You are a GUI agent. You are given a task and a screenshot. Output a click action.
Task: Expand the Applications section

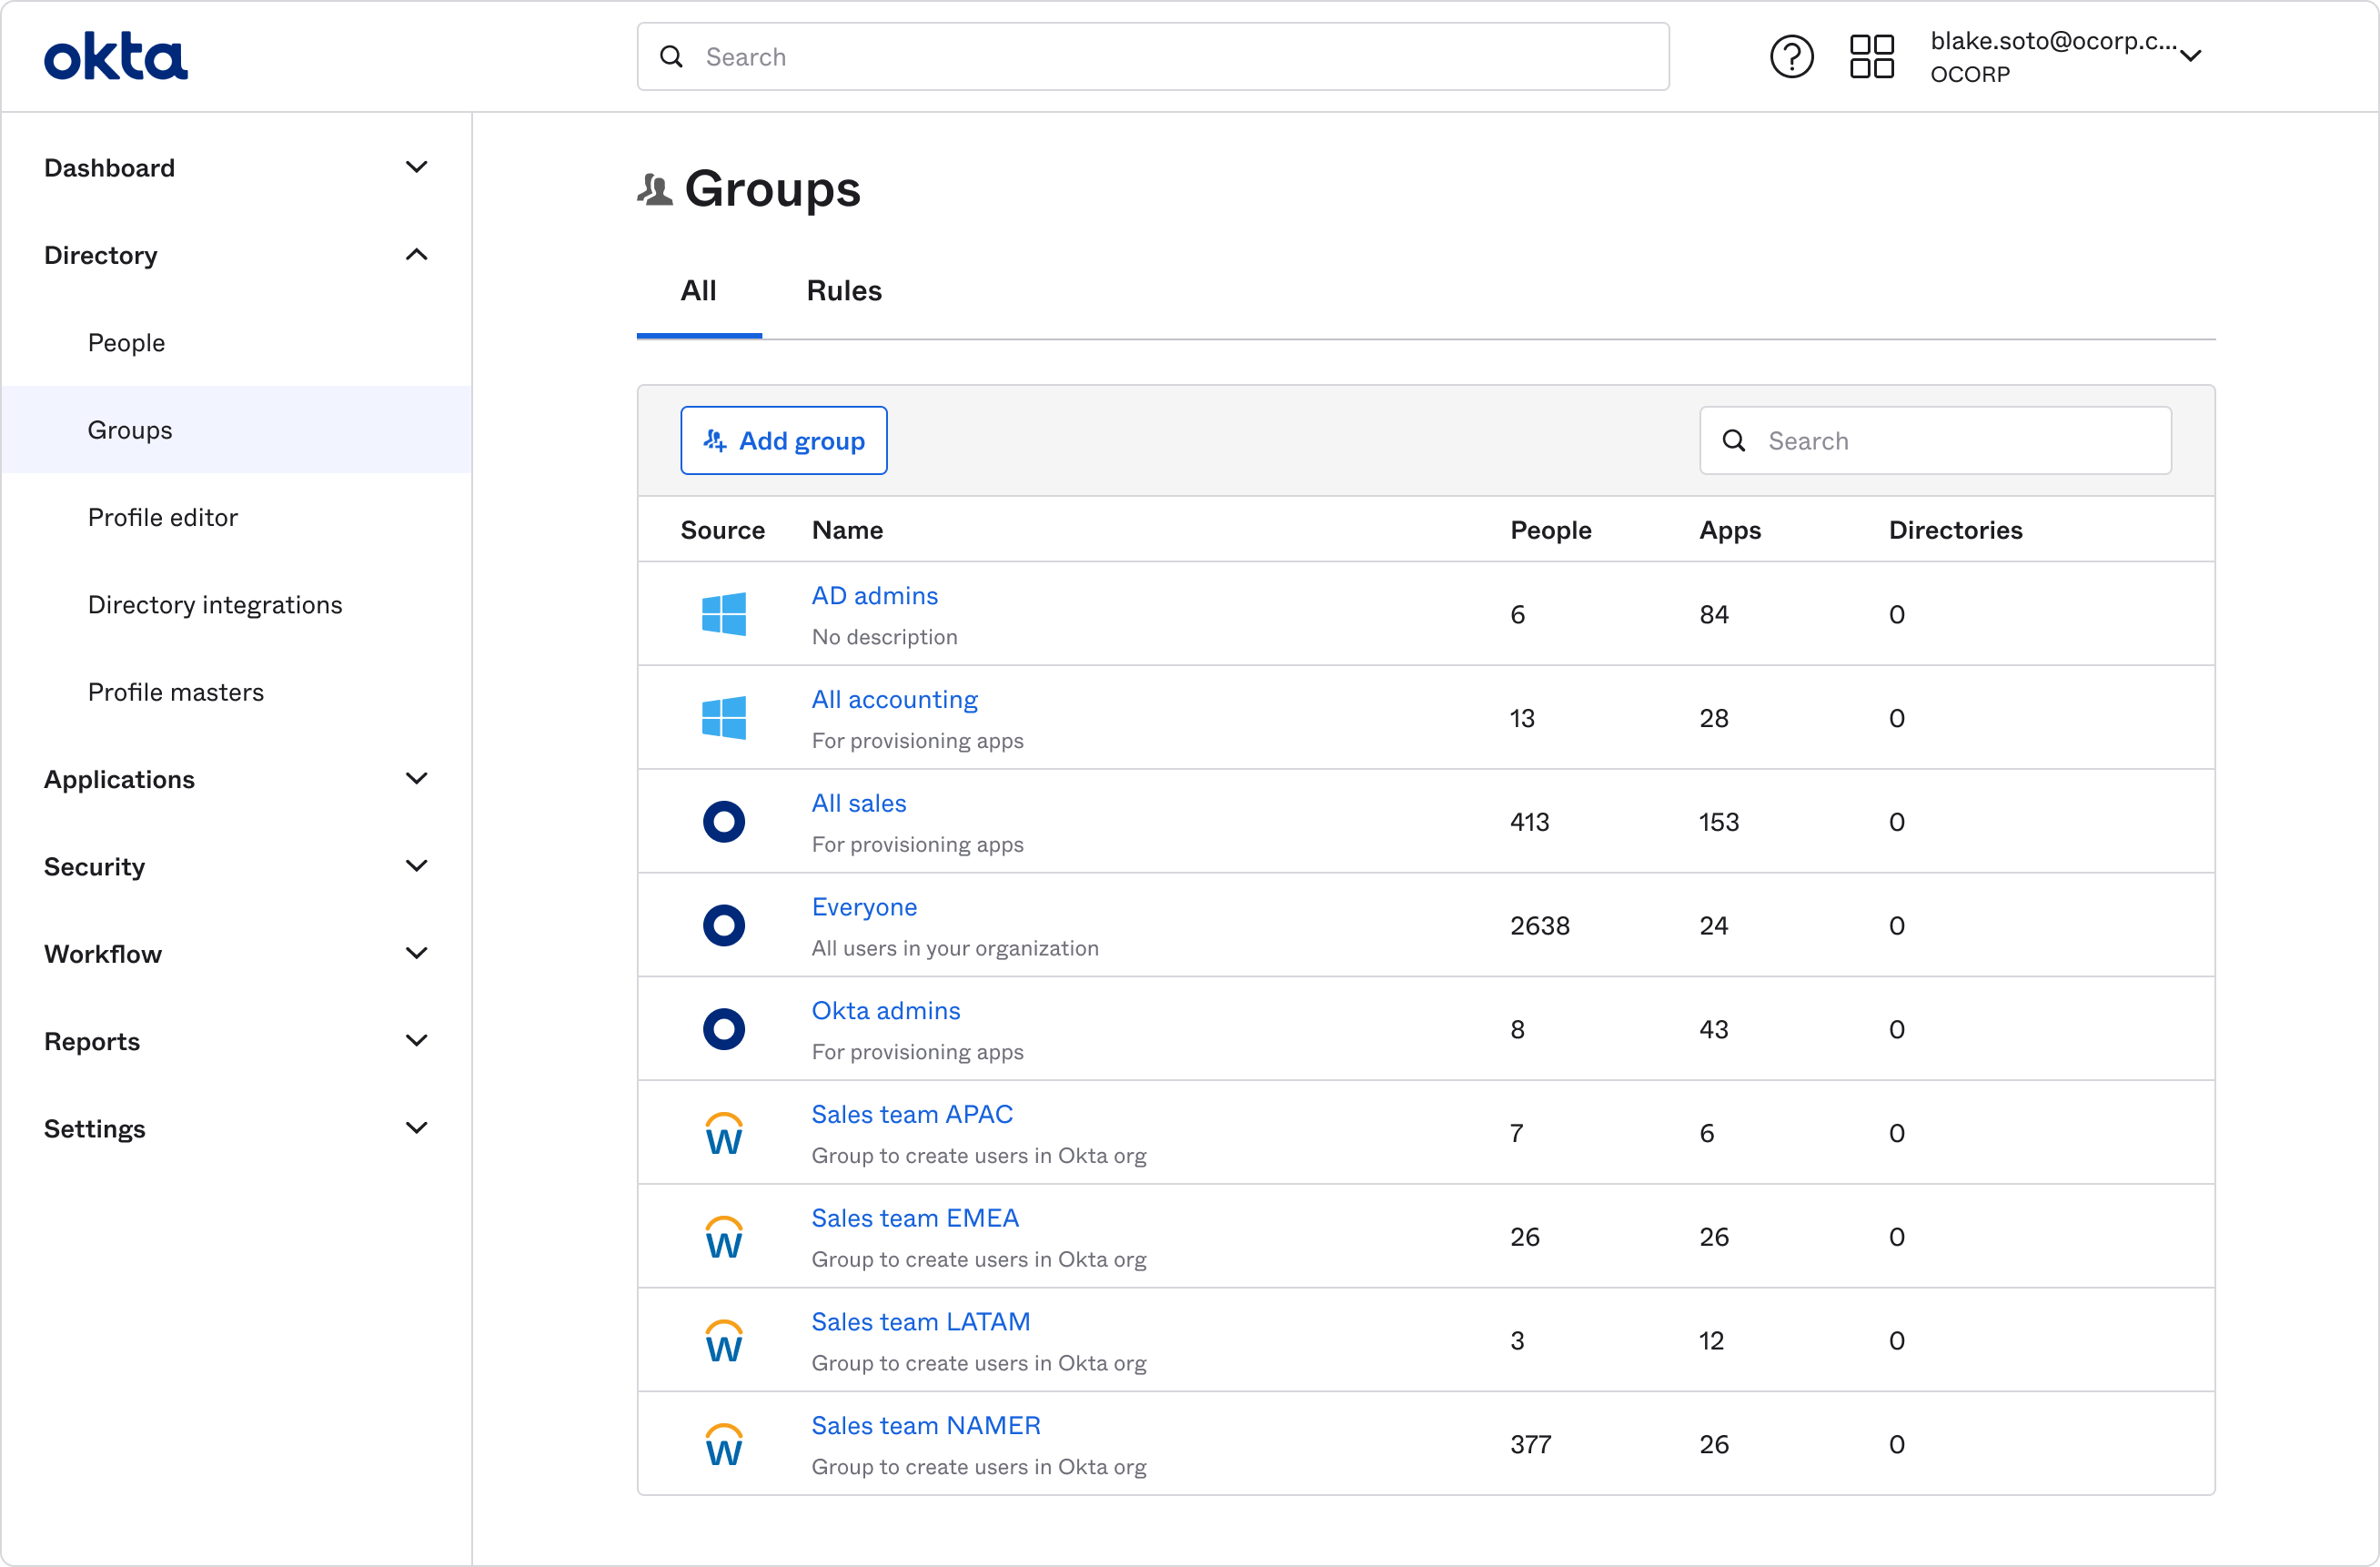pos(236,779)
